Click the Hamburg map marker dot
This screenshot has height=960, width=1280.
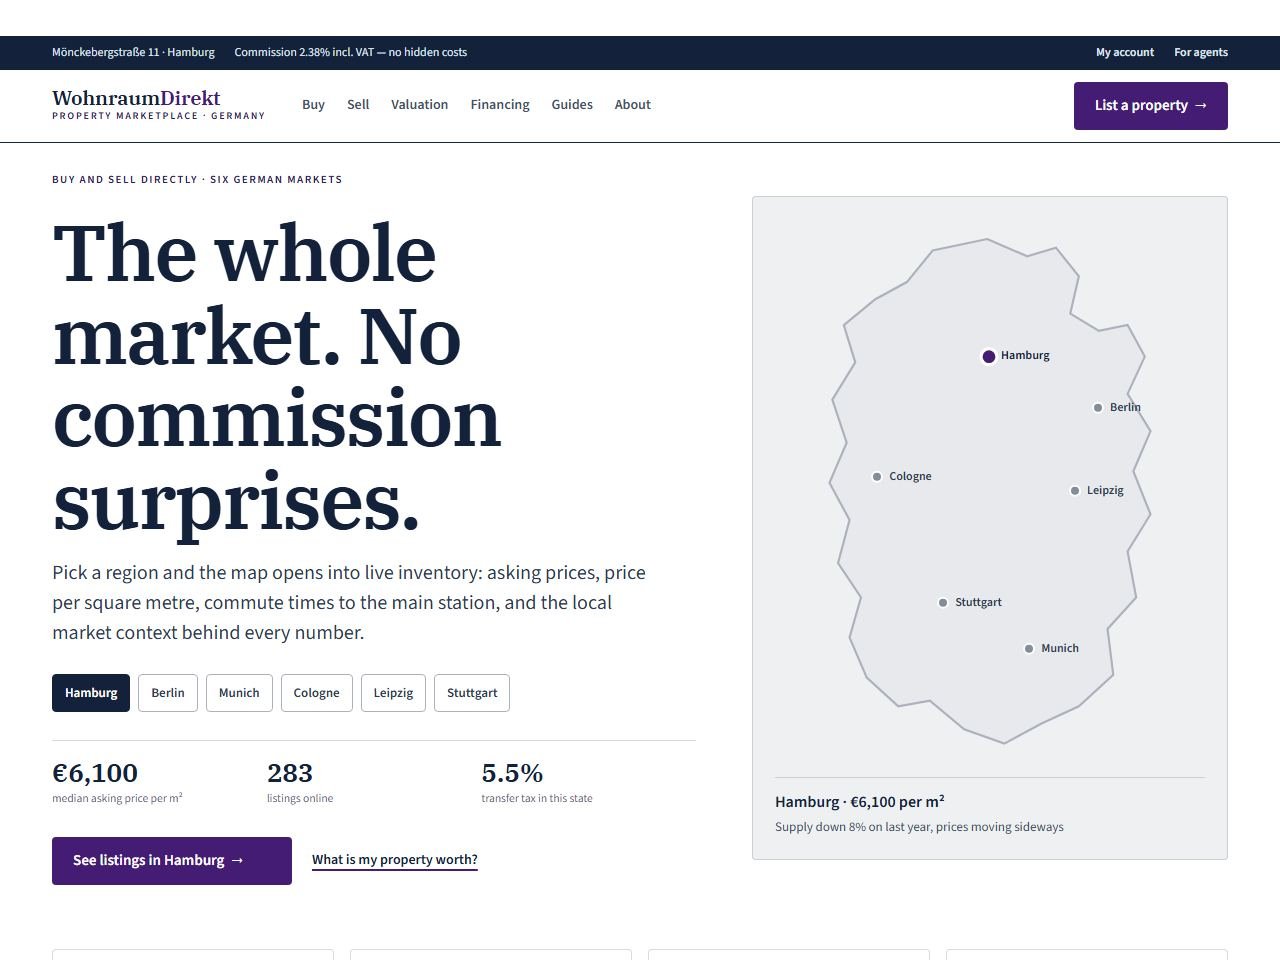(988, 356)
